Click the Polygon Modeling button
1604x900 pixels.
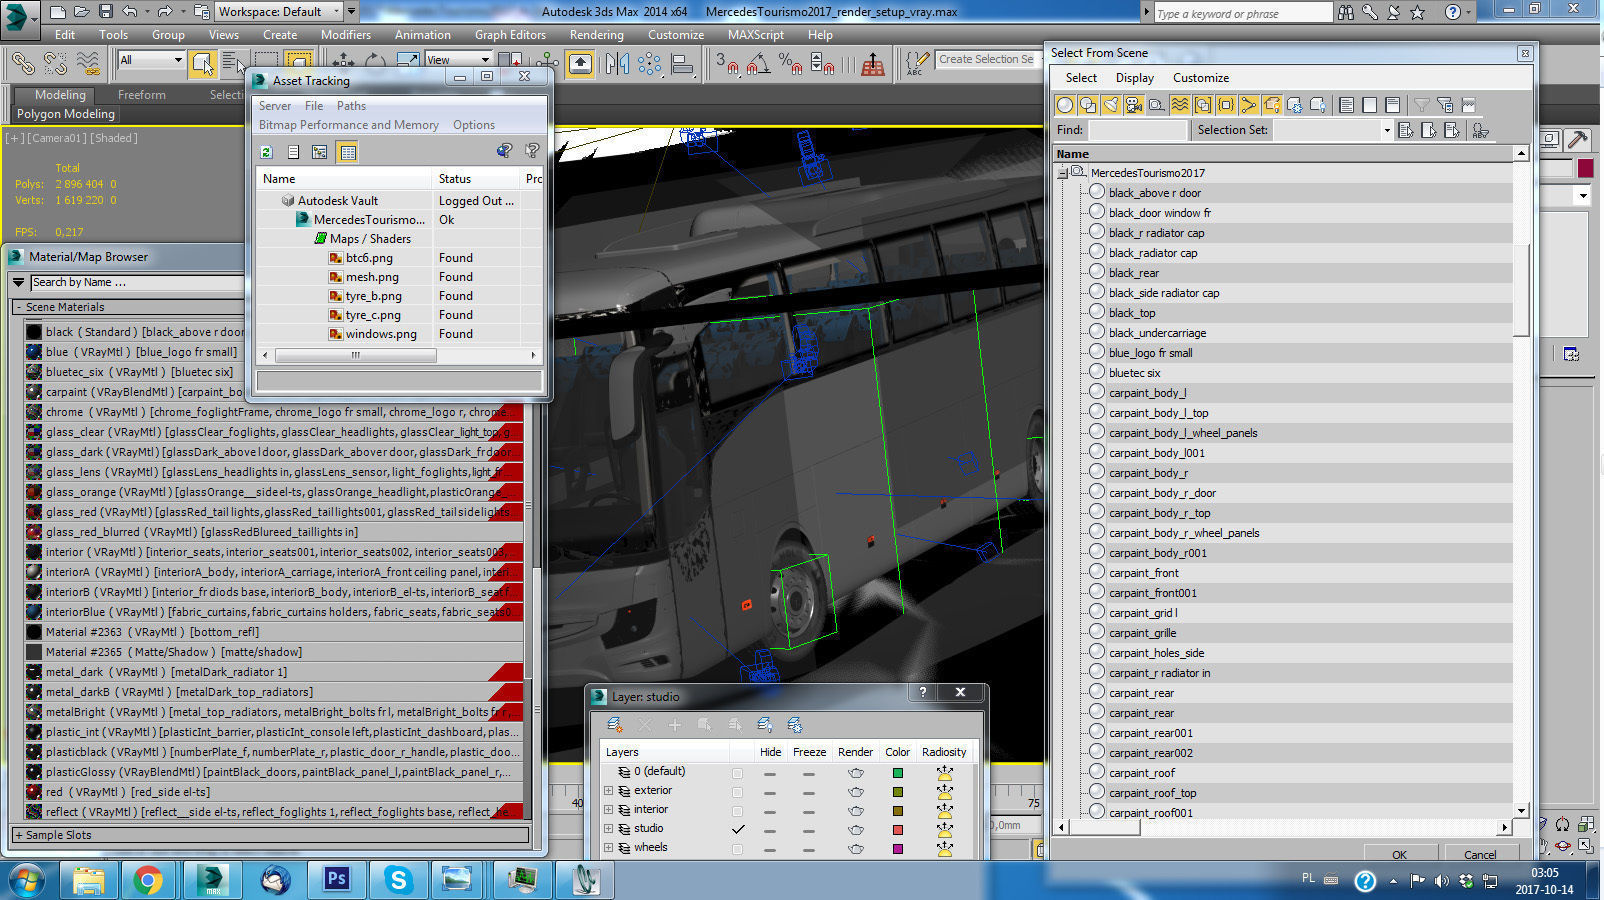pos(66,114)
